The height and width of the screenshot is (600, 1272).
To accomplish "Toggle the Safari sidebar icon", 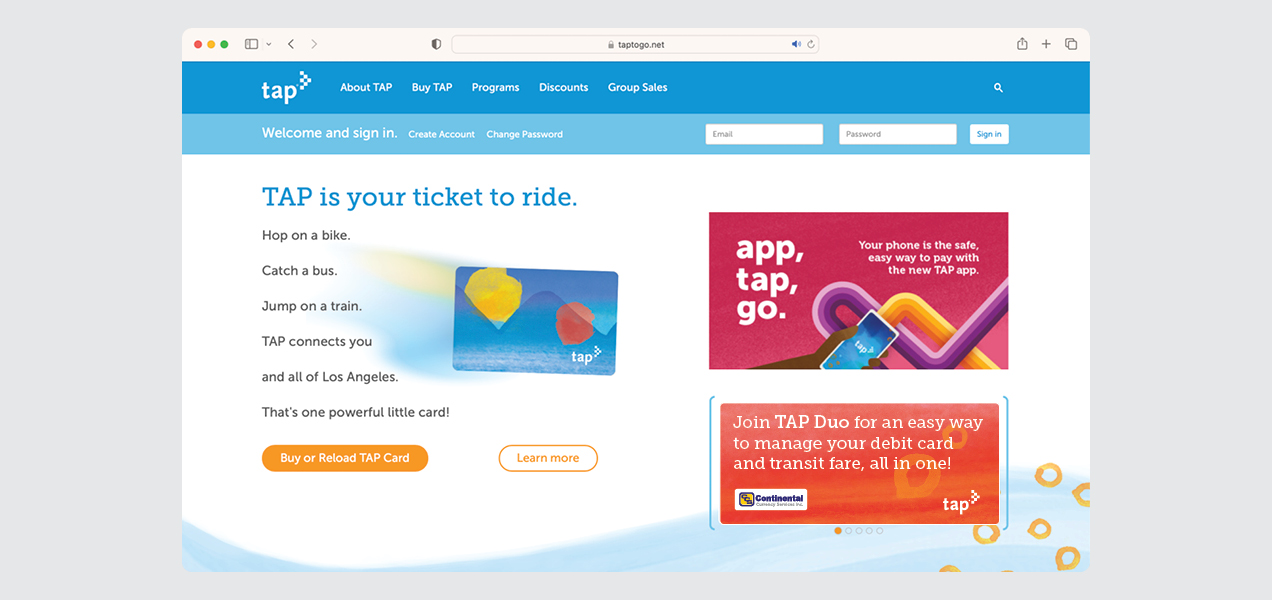I will (251, 44).
